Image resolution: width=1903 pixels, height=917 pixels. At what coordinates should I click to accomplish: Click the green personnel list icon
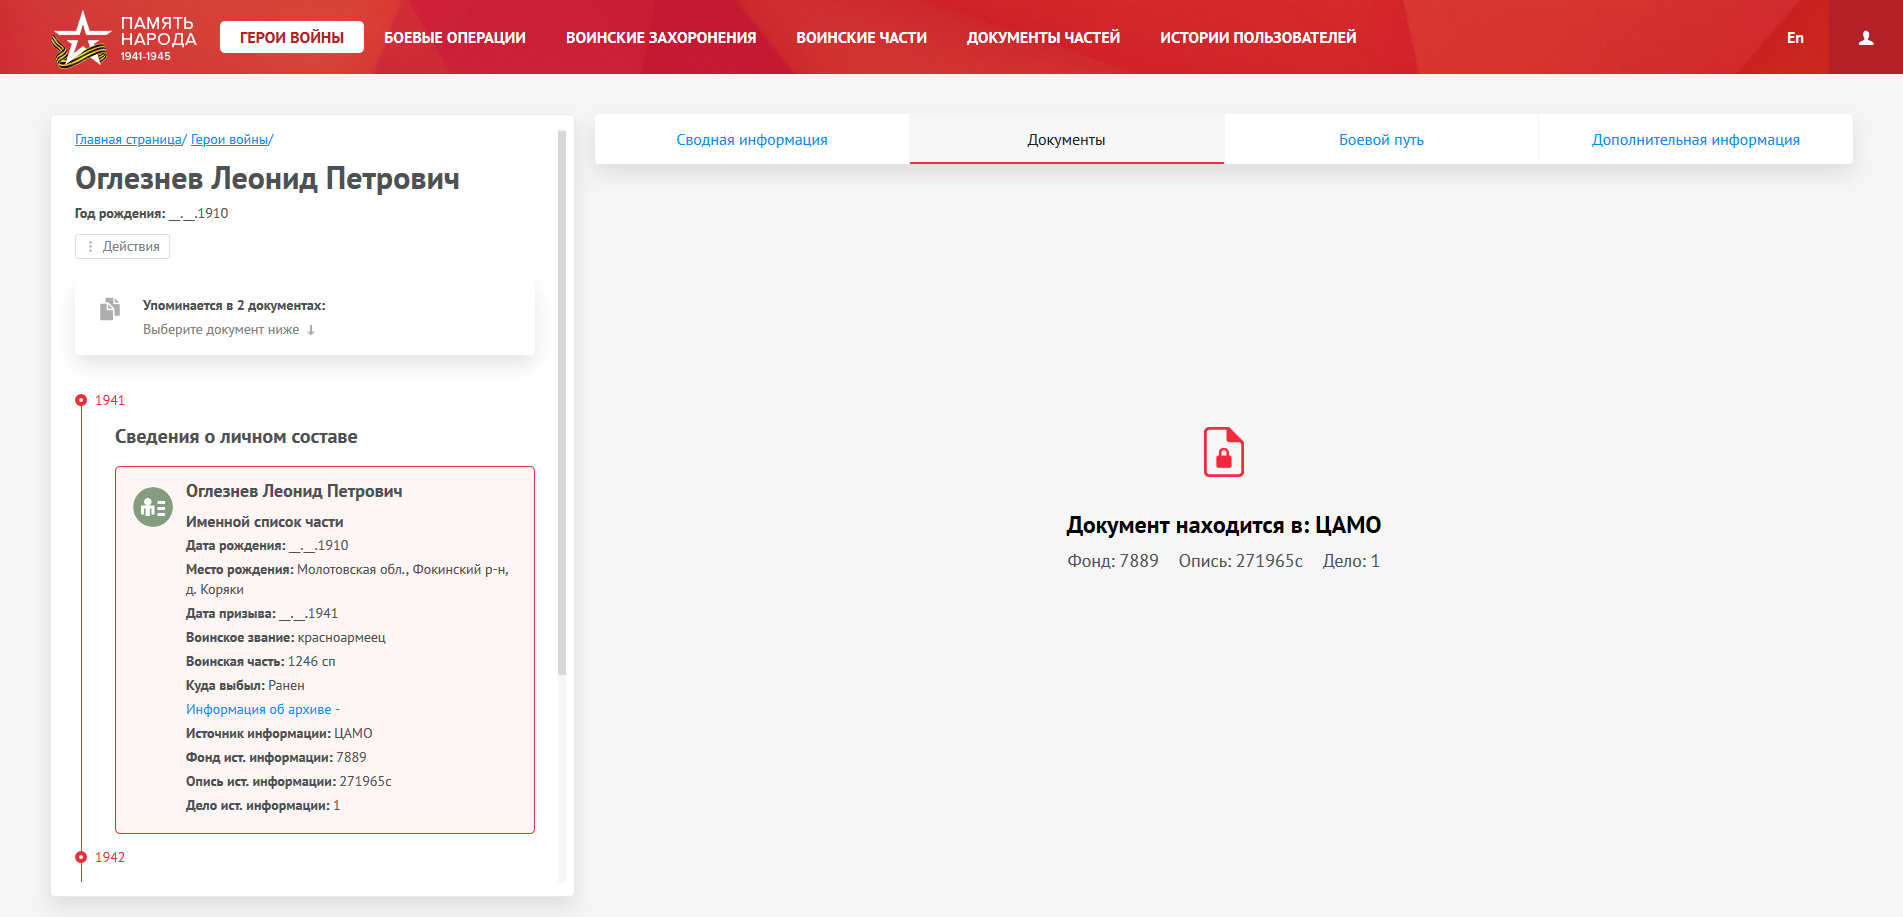[x=153, y=508]
